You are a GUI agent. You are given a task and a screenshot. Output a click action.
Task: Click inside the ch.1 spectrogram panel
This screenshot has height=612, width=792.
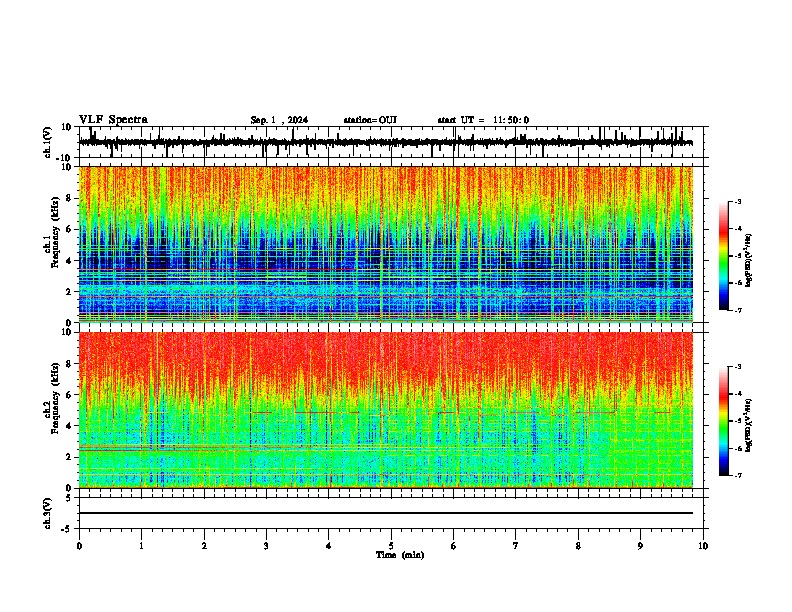[386, 244]
